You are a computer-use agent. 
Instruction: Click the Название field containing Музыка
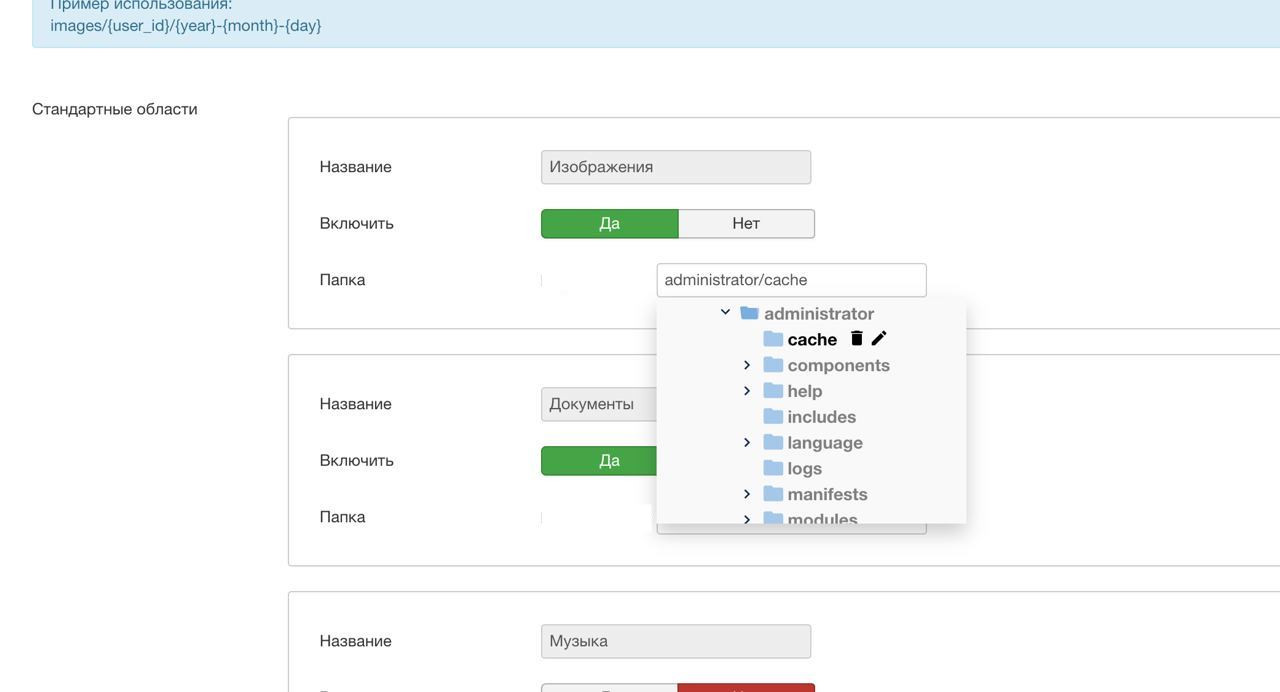[x=675, y=642]
